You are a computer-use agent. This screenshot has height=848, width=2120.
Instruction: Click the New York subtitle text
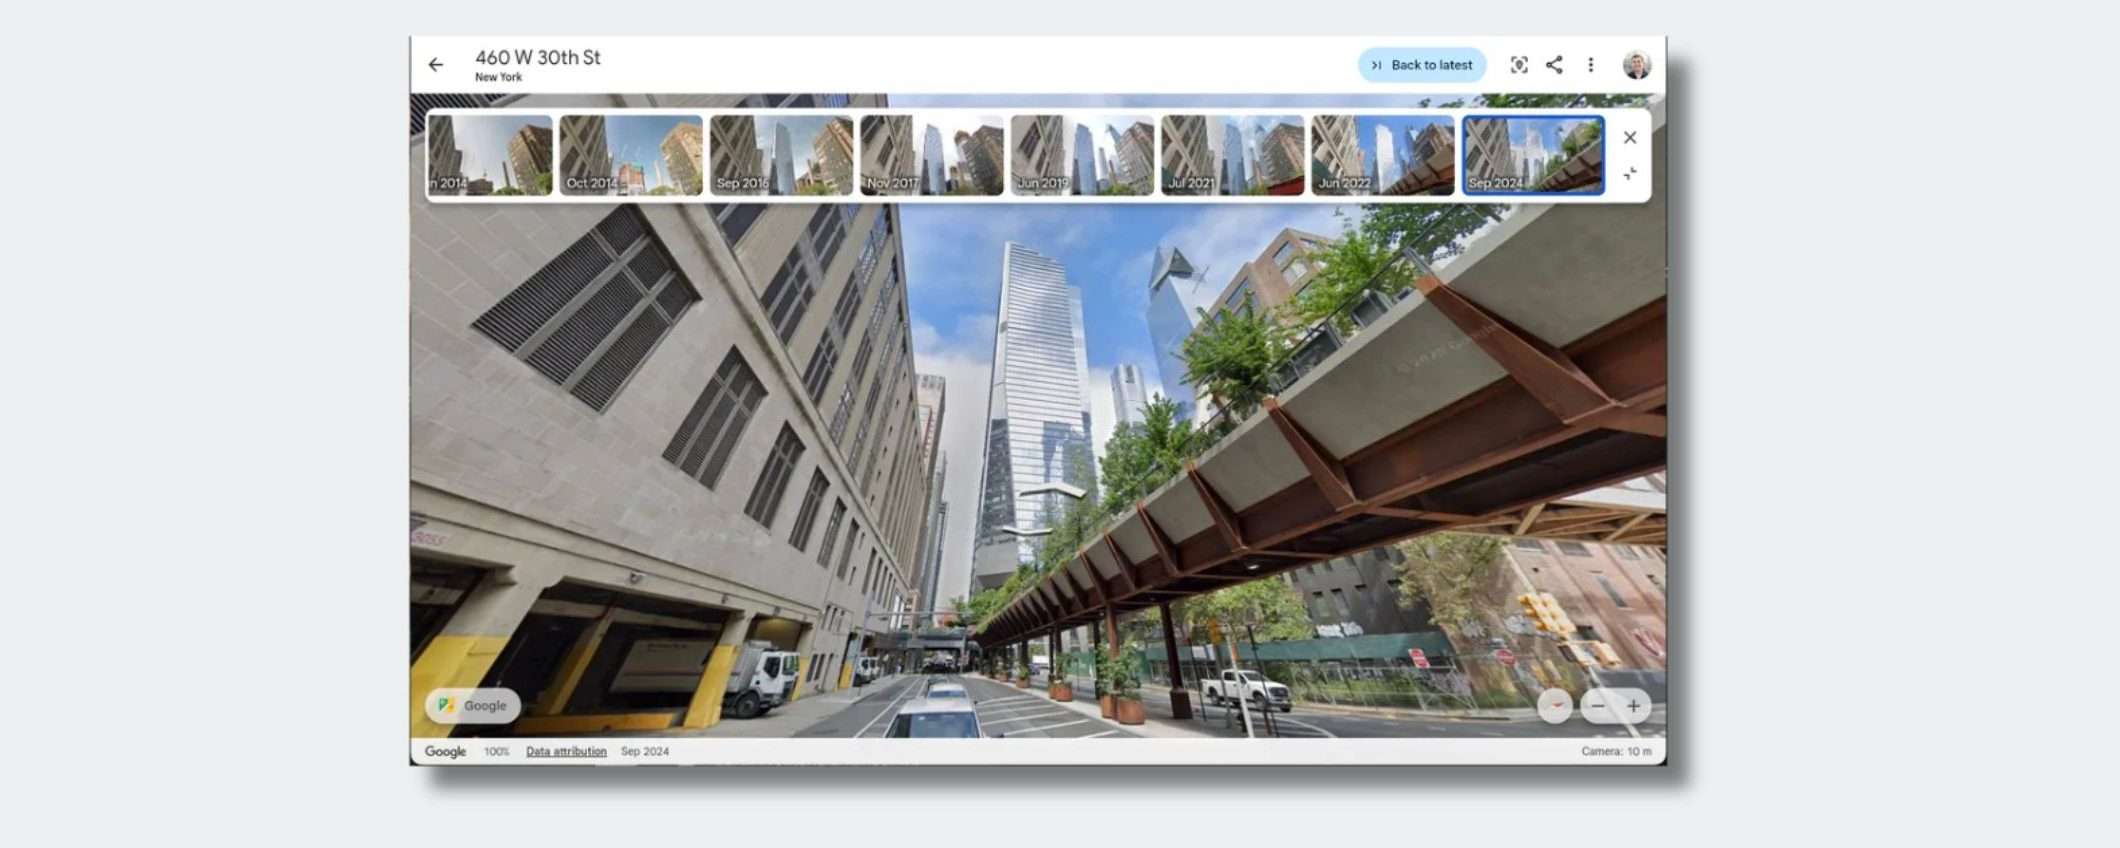pyautogui.click(x=498, y=77)
